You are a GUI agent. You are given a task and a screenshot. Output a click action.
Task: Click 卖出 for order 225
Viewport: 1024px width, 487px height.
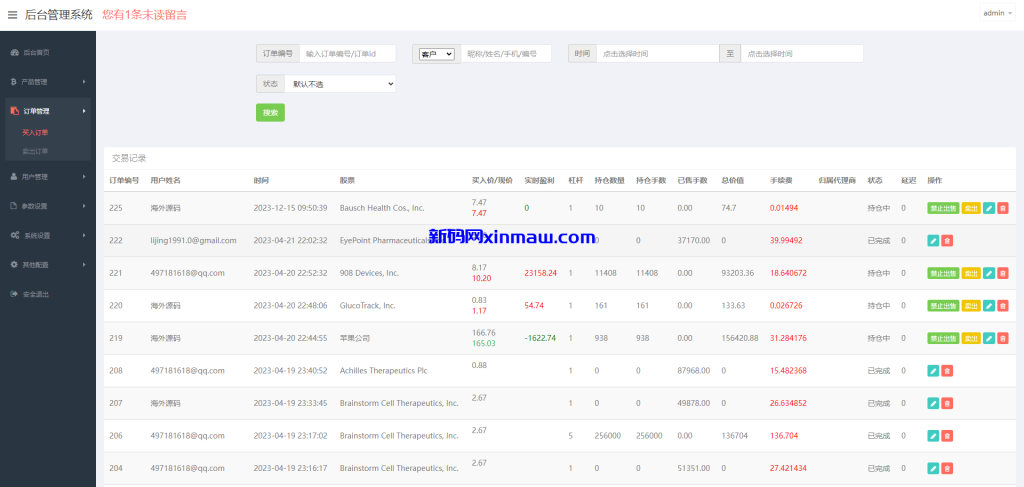click(971, 208)
